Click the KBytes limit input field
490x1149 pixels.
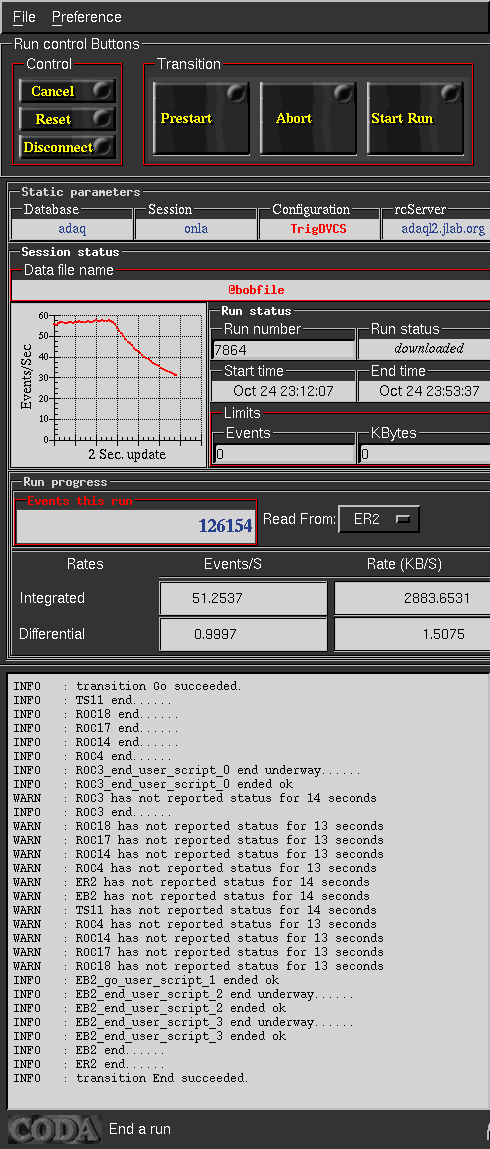(425, 454)
